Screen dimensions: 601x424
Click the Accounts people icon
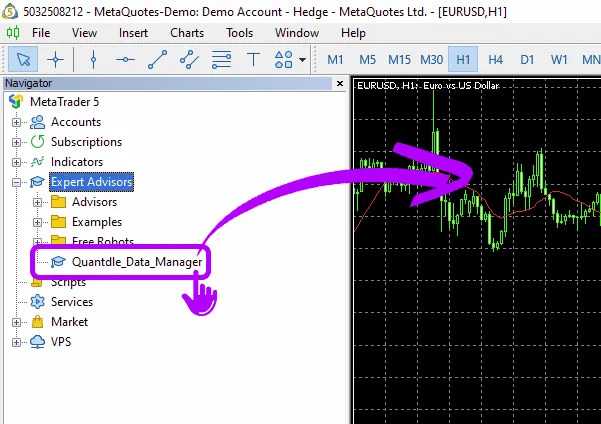coord(38,122)
